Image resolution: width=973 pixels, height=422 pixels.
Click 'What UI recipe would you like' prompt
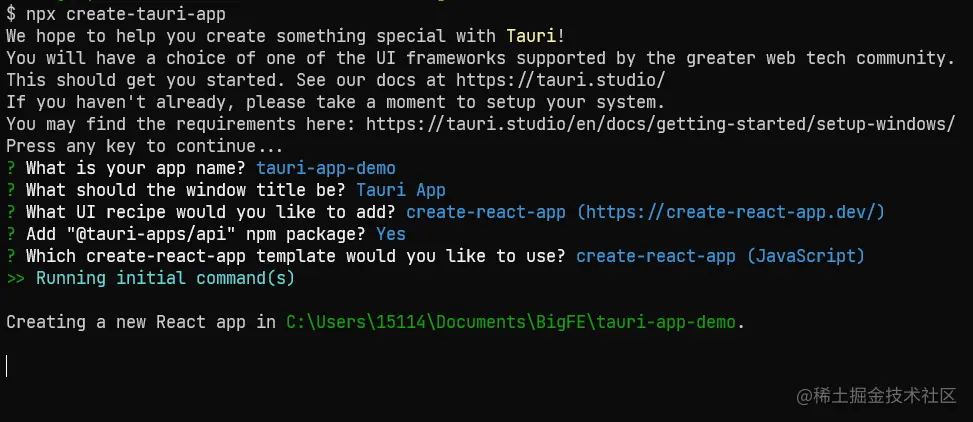click(211, 212)
